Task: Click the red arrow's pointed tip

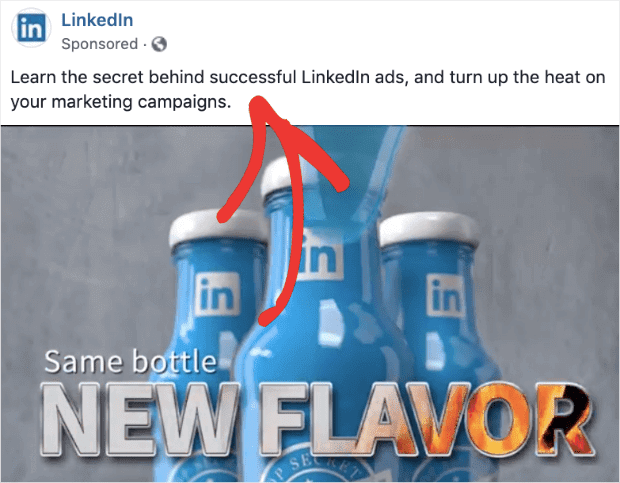Action: [x=258, y=102]
